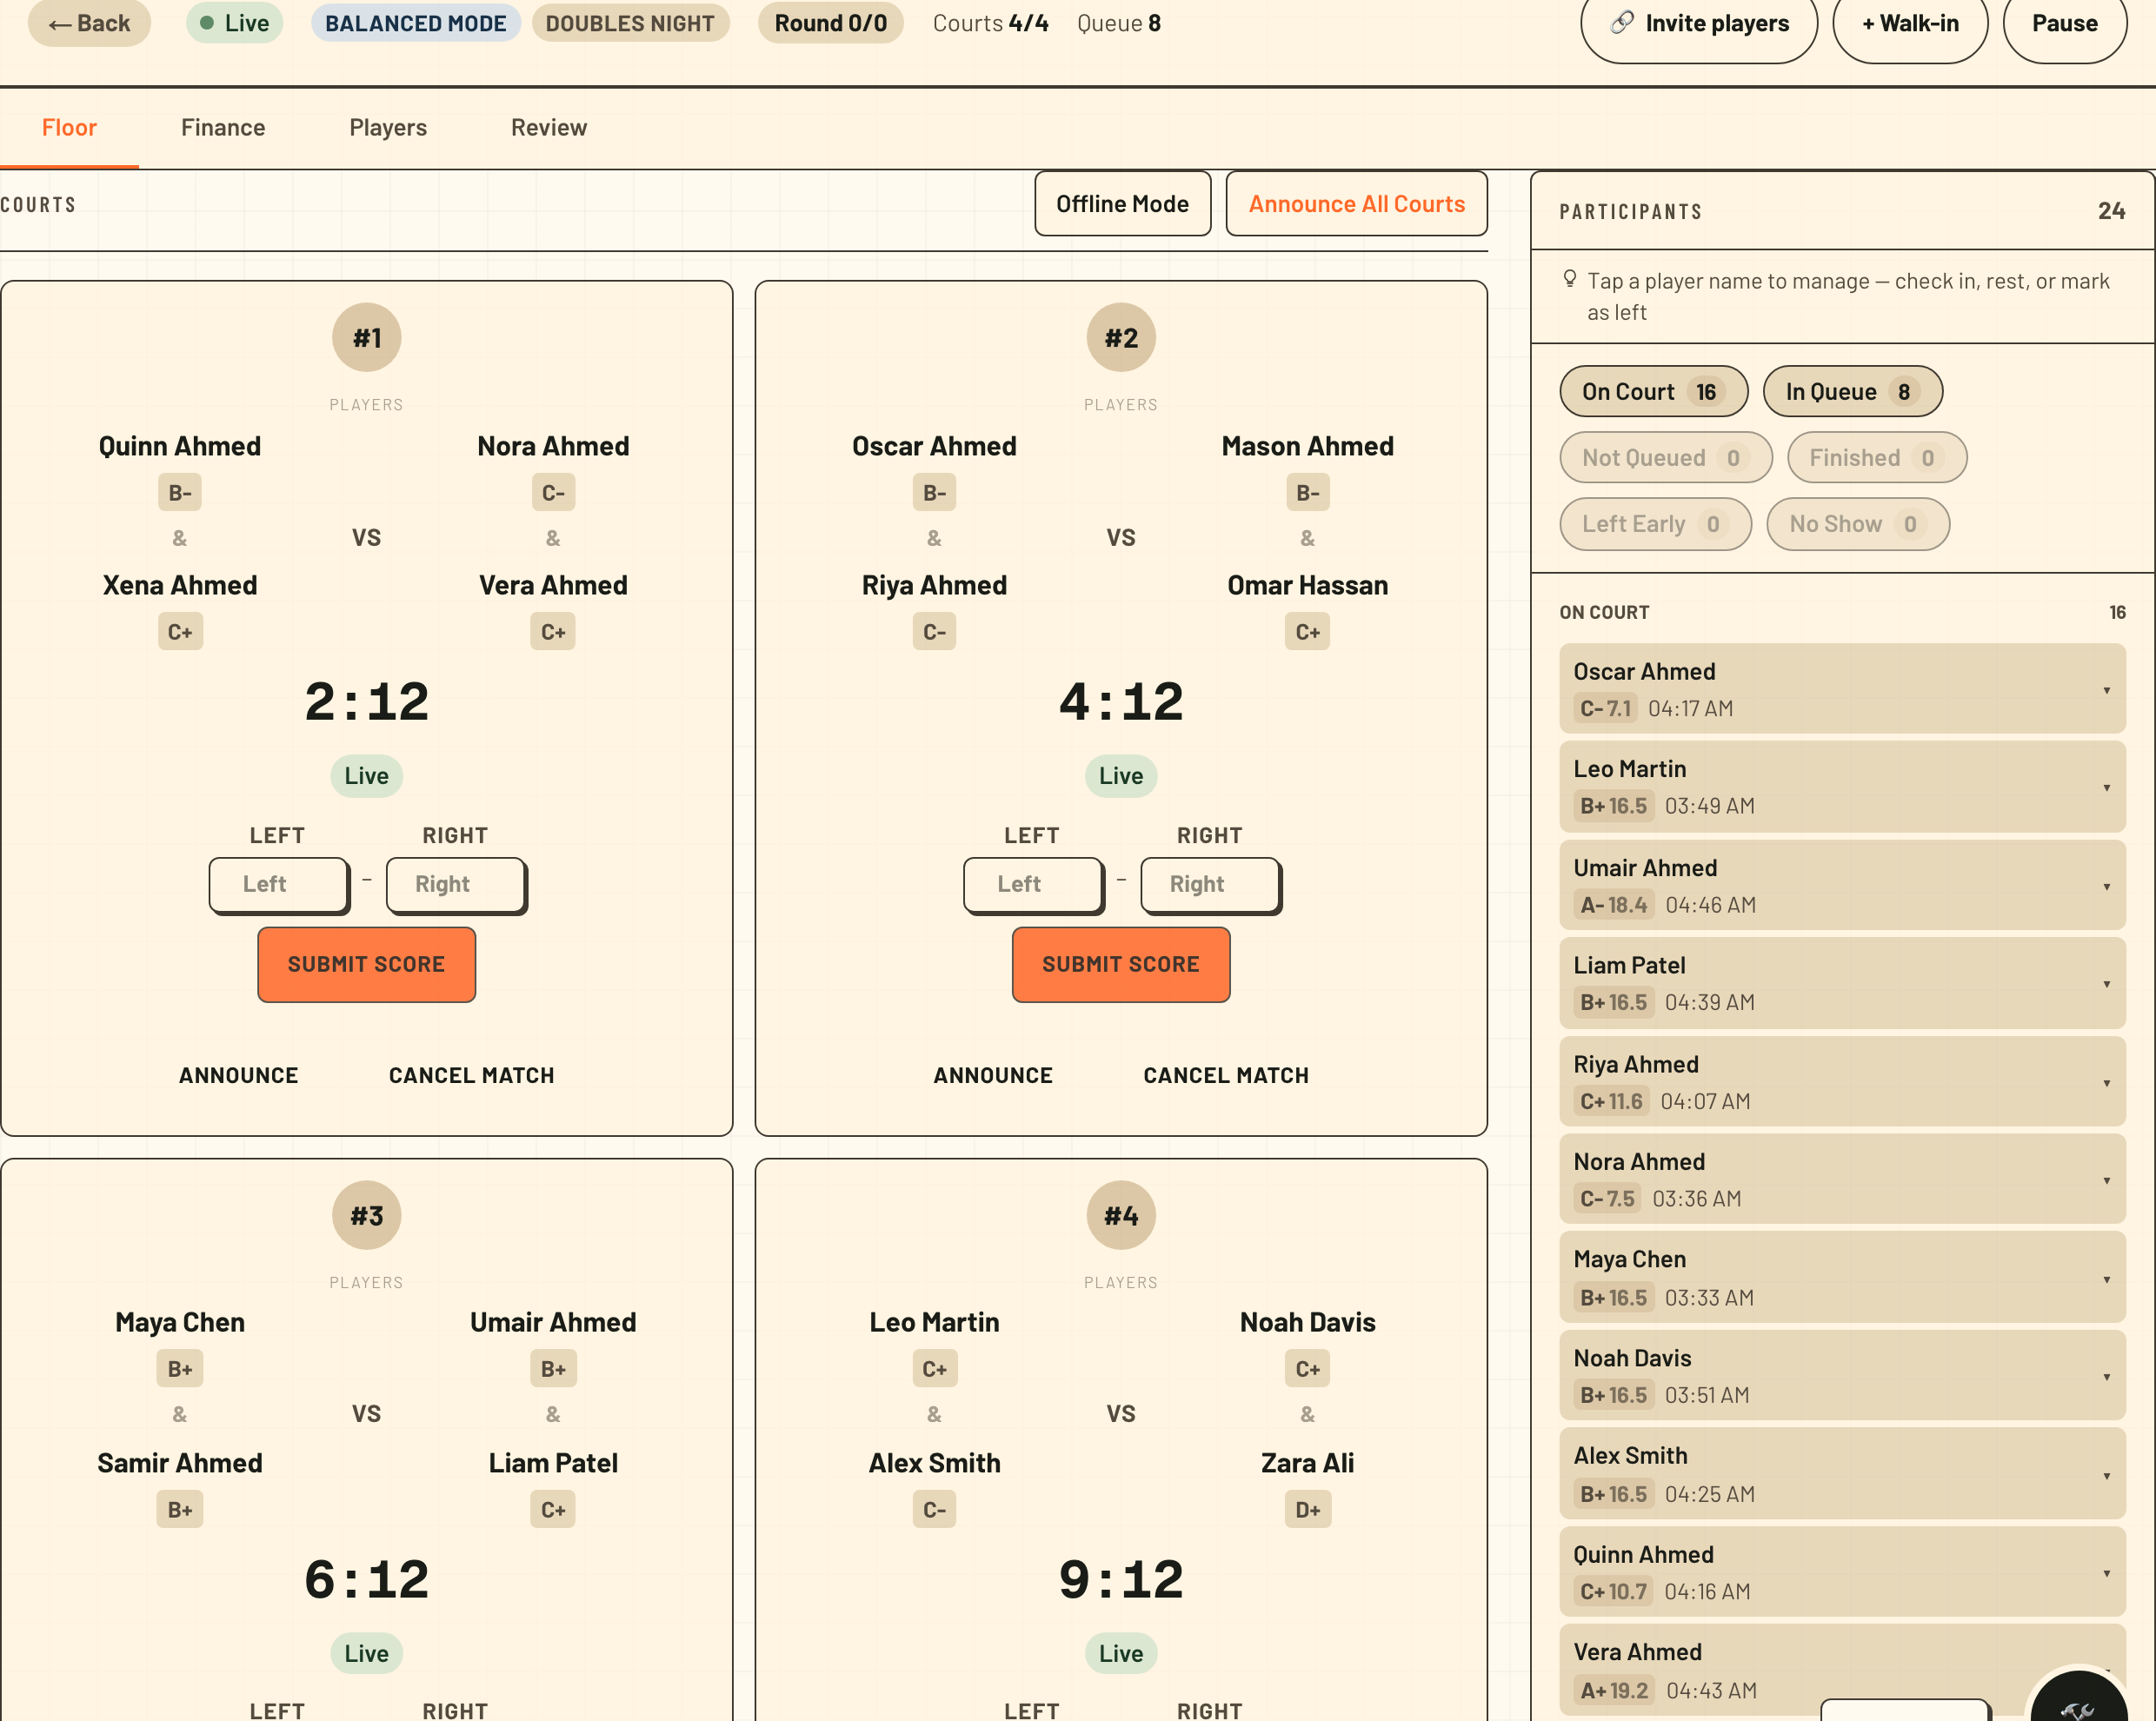Announce All Courts
Image resolution: width=2156 pixels, height=1721 pixels.
[x=1356, y=204]
